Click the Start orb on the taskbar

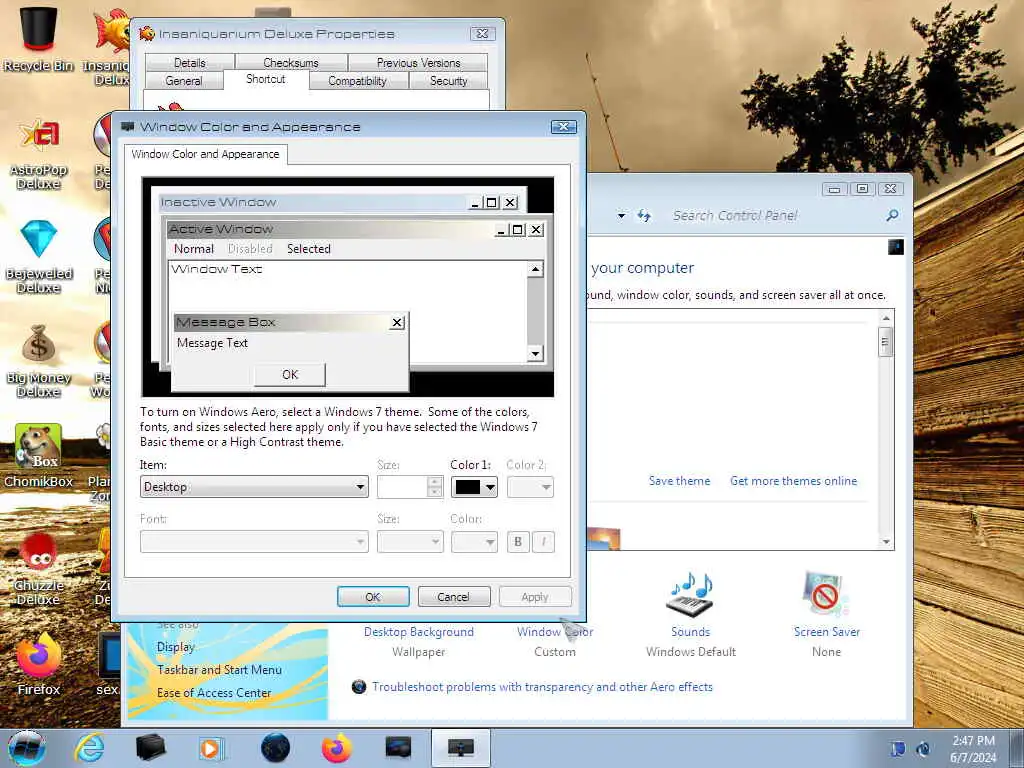tap(27, 748)
